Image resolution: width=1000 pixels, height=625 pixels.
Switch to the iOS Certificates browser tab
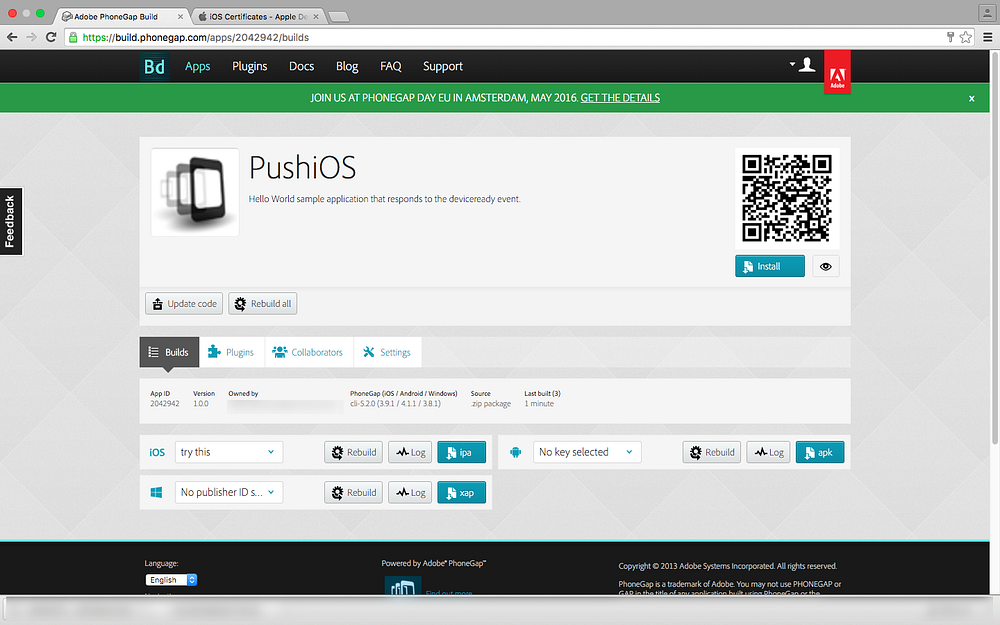coord(259,17)
